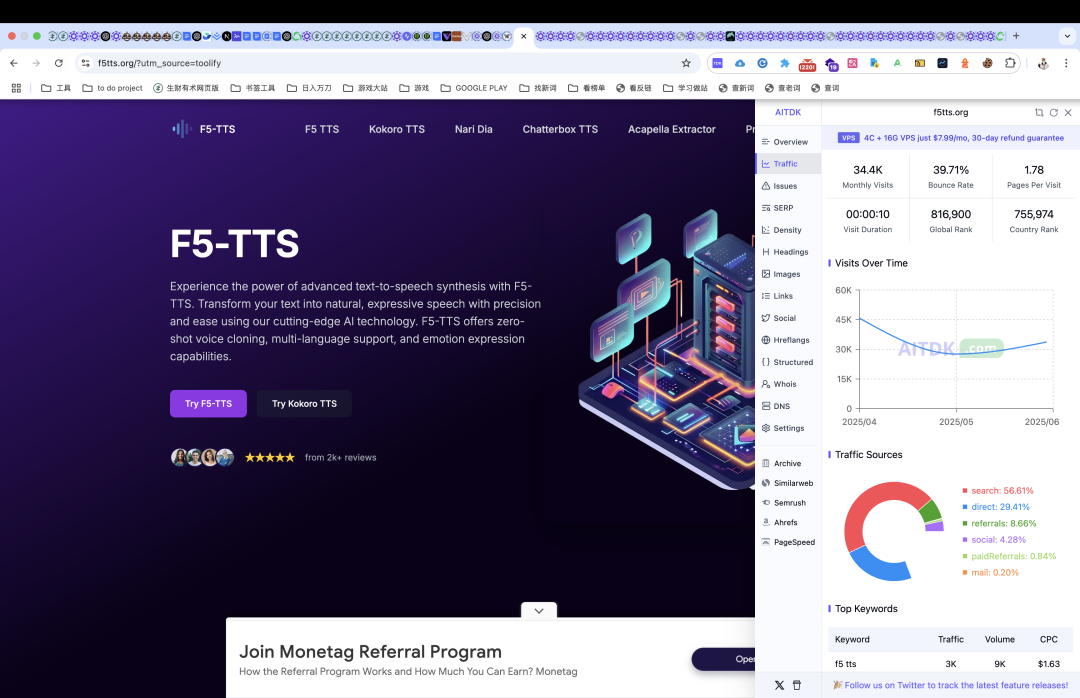Open the Whois tab
Screen dimensions: 1080x698
[x=788, y=384]
